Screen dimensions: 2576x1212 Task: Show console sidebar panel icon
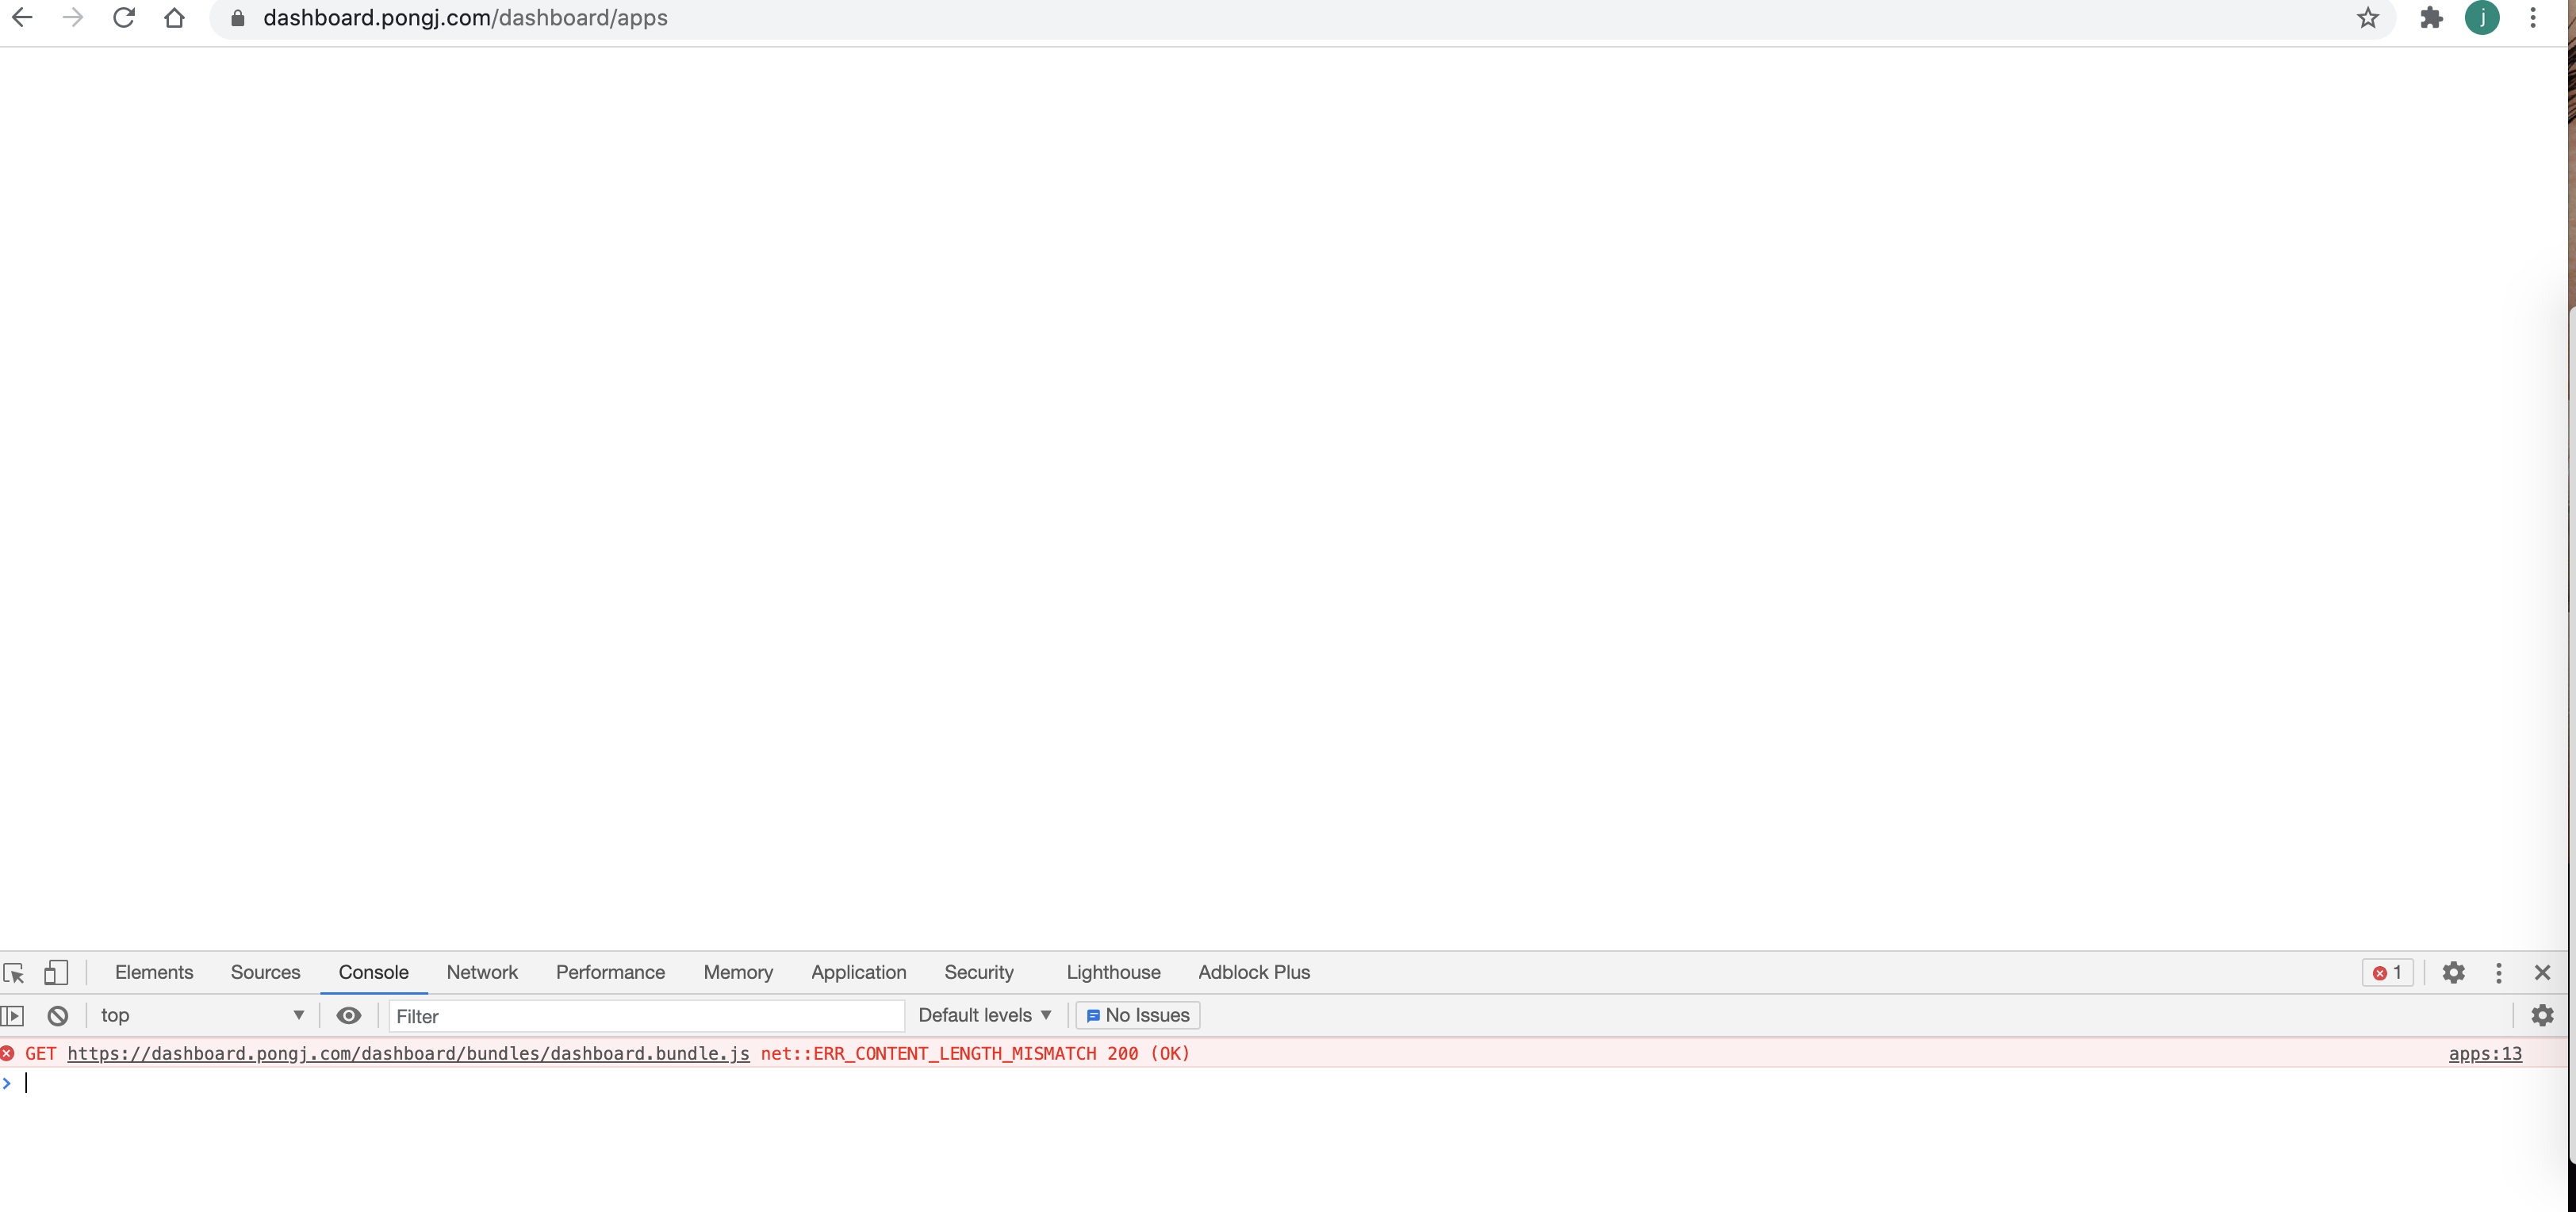(13, 1015)
